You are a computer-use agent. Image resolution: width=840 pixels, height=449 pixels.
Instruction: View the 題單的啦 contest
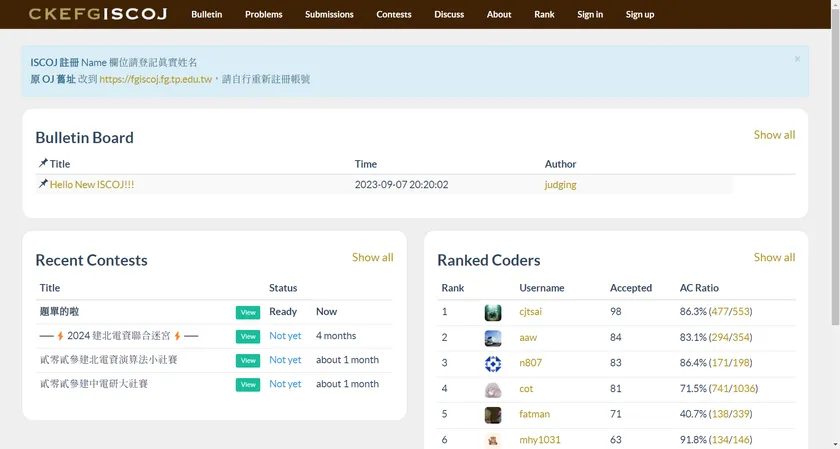pyautogui.click(x=248, y=312)
